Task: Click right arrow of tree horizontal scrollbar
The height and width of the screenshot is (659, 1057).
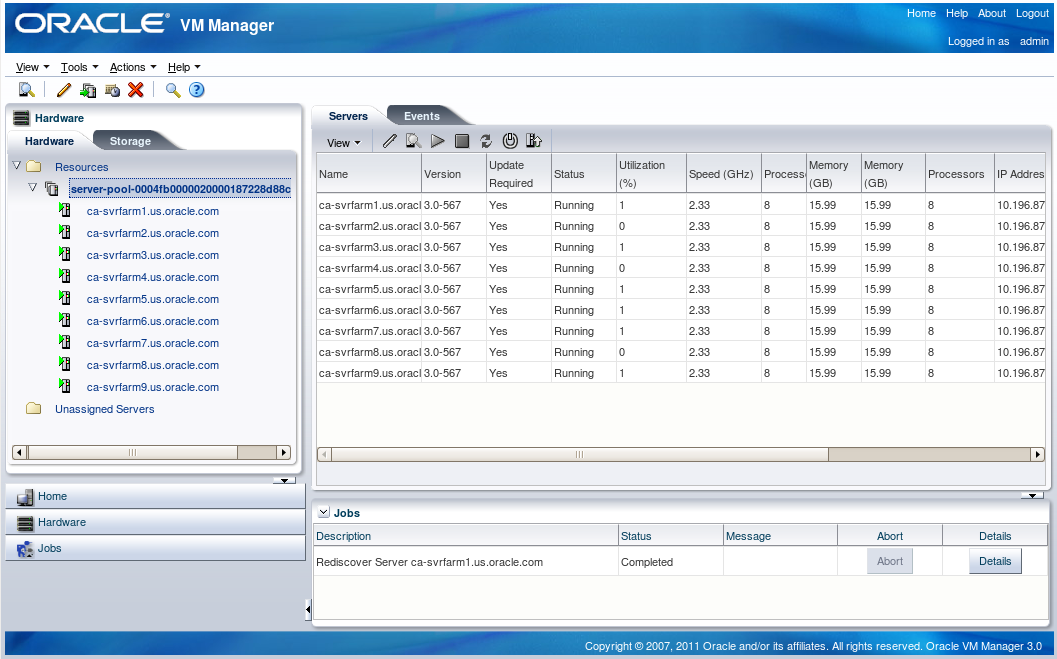Action: 284,453
